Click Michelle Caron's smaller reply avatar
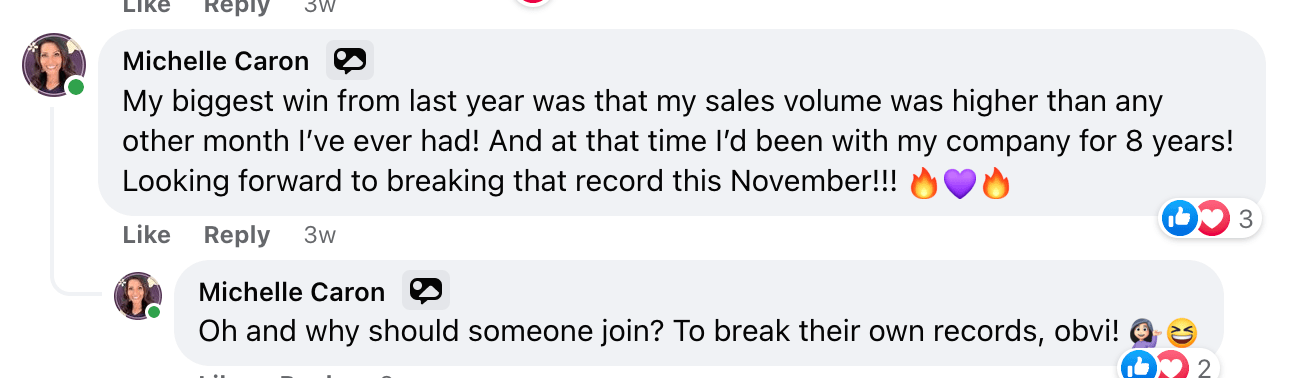This screenshot has height=378, width=1294. pos(138,296)
